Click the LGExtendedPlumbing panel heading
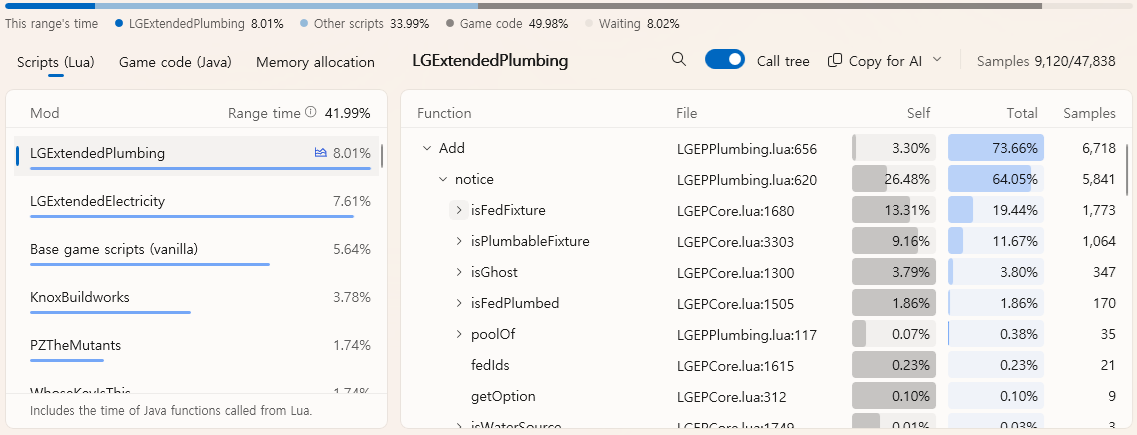The image size is (1137, 435). coord(489,61)
